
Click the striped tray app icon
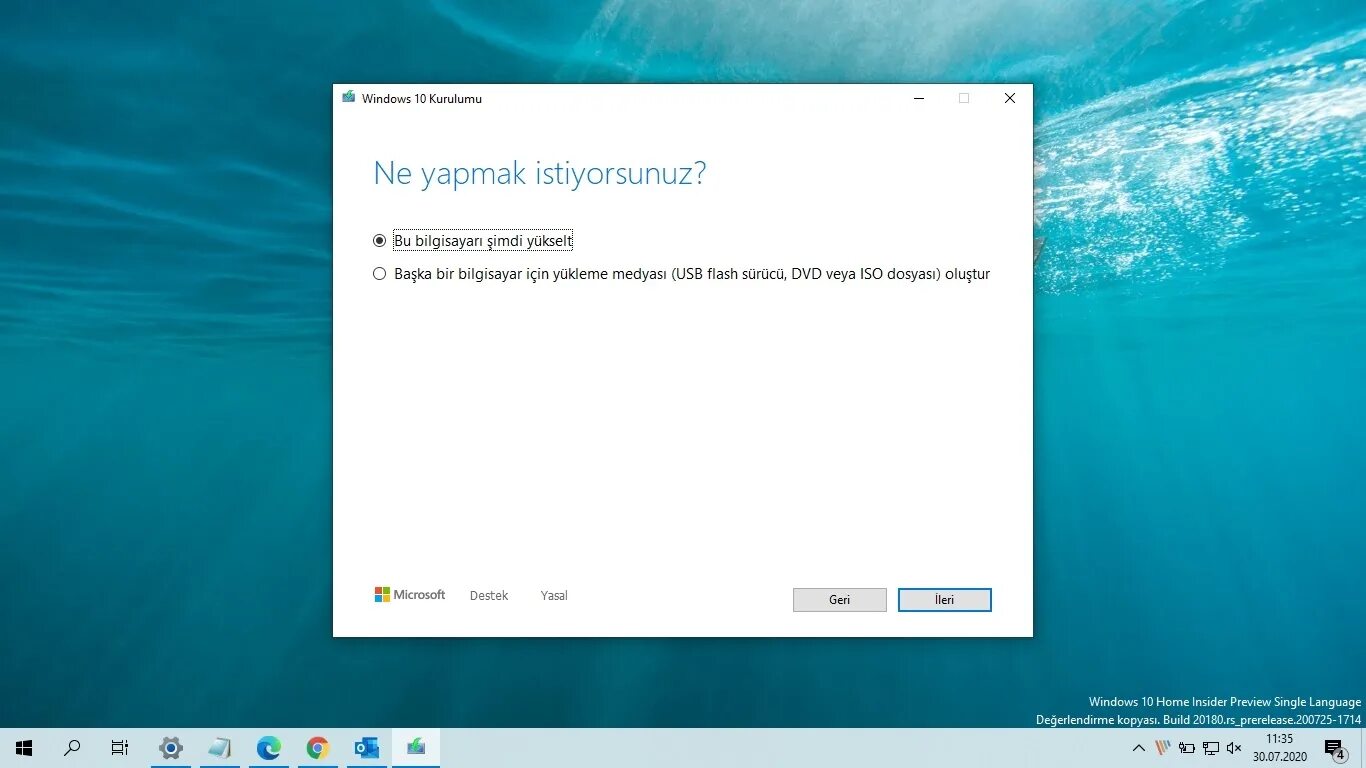pos(1162,748)
